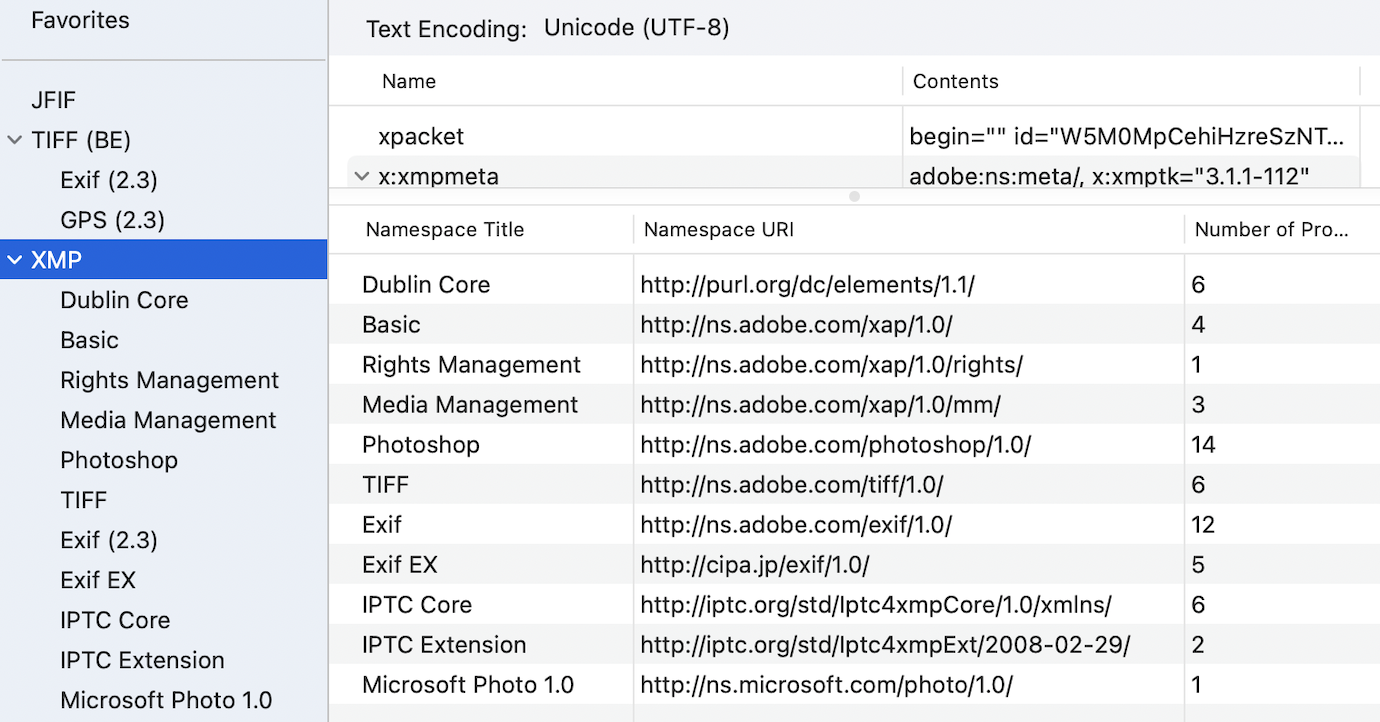
Task: Click property count 3 for Media Management
Action: click(x=1198, y=404)
